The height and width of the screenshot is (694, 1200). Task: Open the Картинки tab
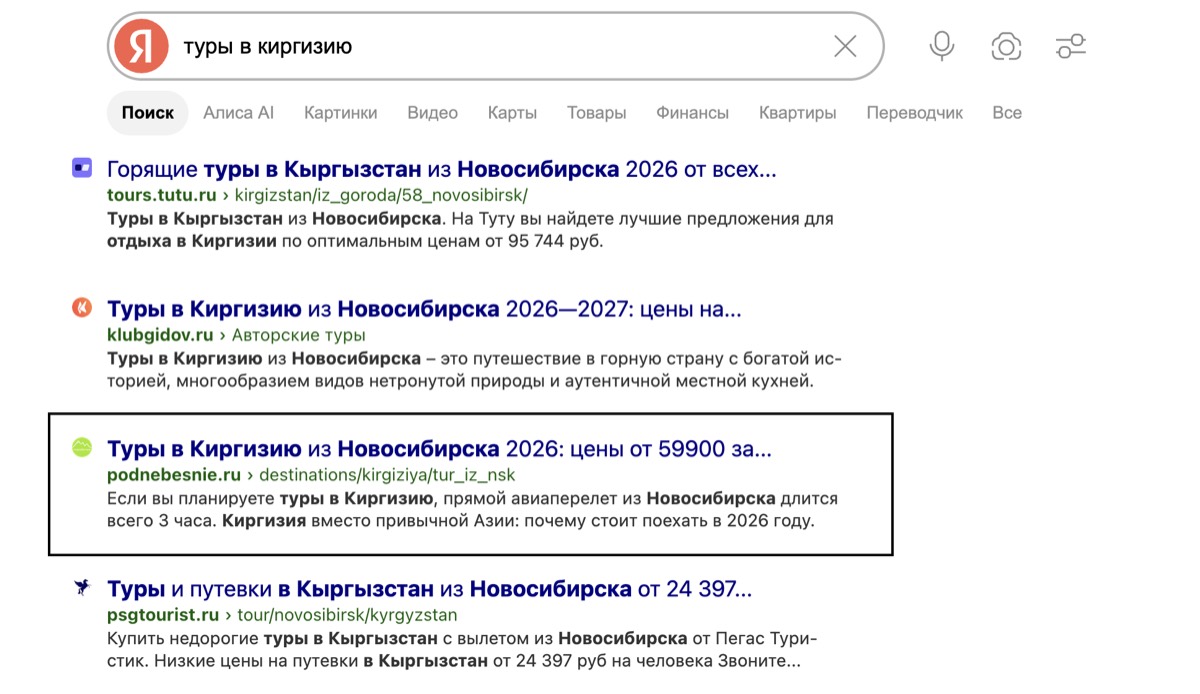(341, 113)
